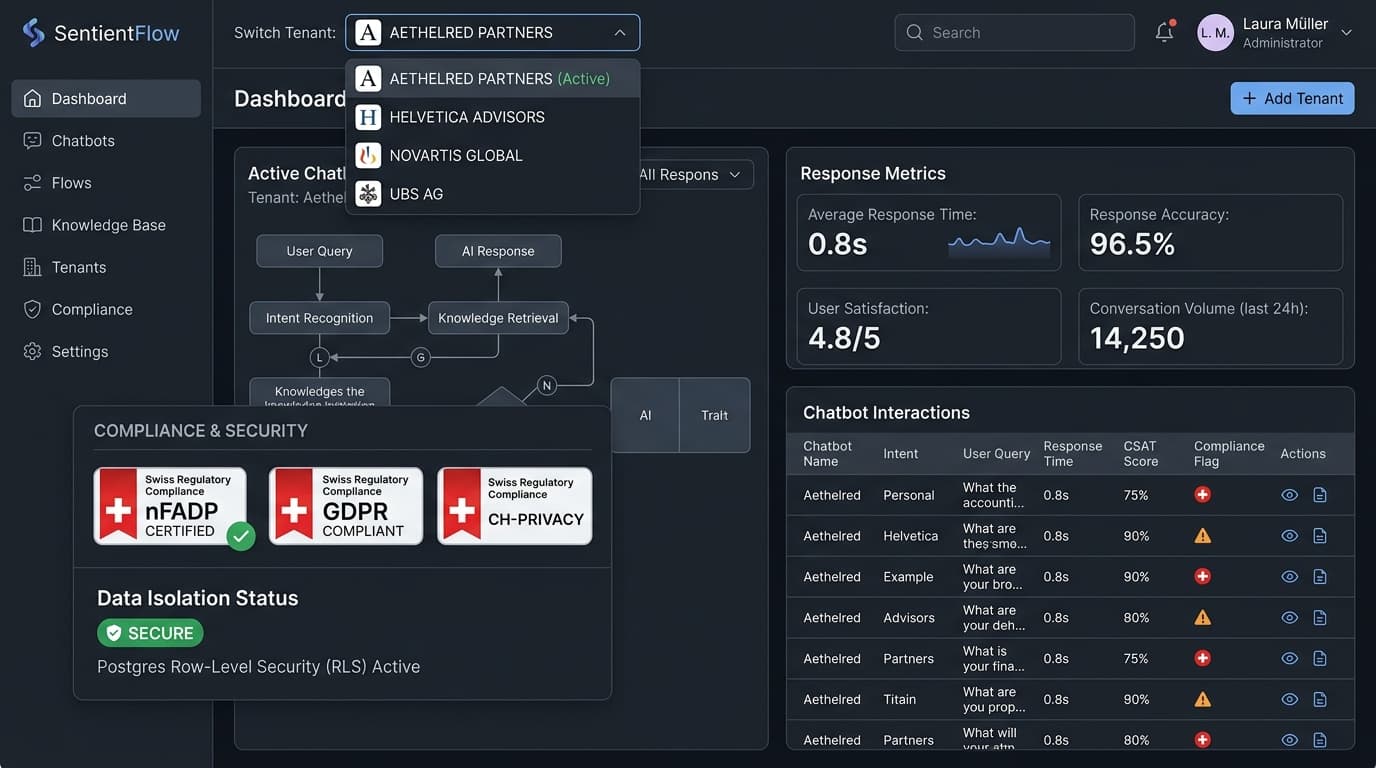Open the GDPR Compliant badge
This screenshot has width=1376, height=768.
point(346,506)
